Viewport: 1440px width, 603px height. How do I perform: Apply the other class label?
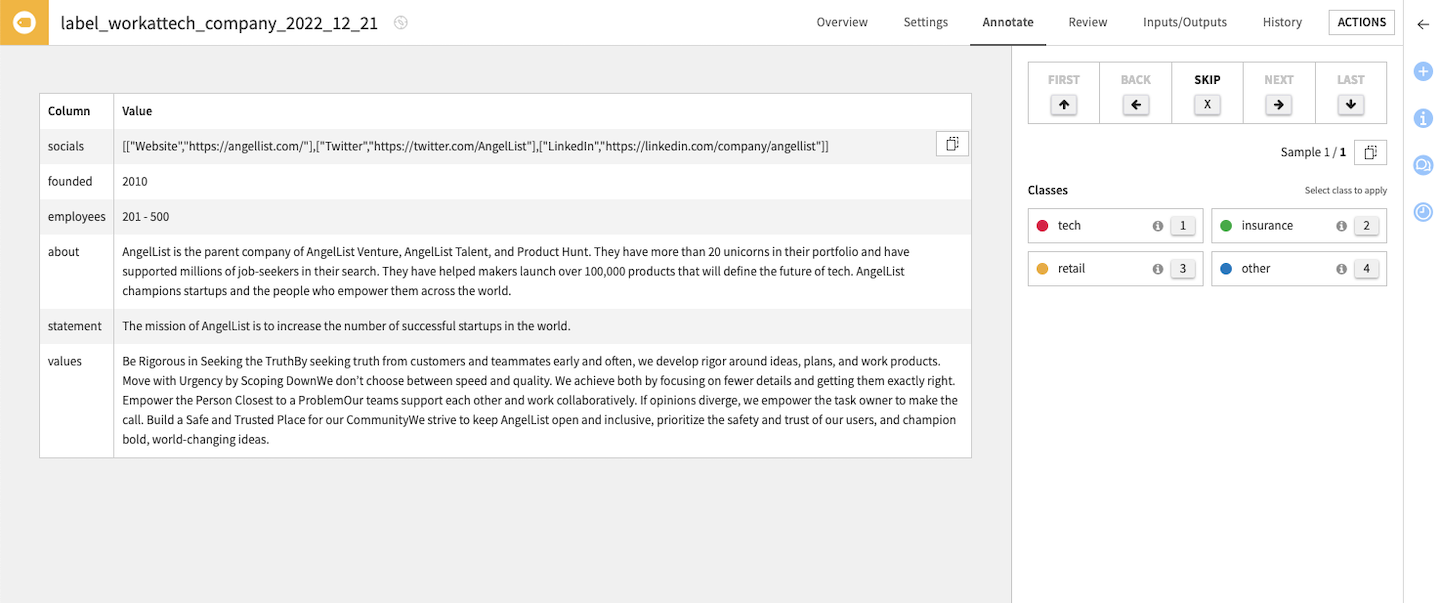tap(1299, 269)
